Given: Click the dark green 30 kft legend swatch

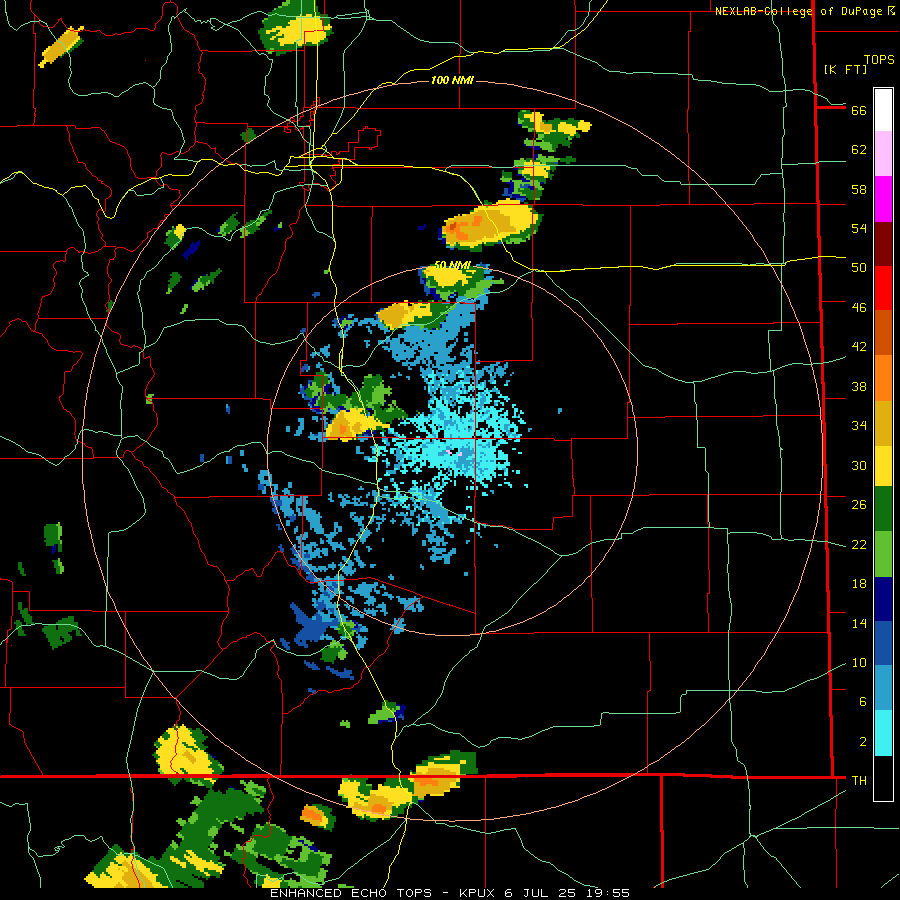Looking at the screenshot, I should [x=883, y=509].
